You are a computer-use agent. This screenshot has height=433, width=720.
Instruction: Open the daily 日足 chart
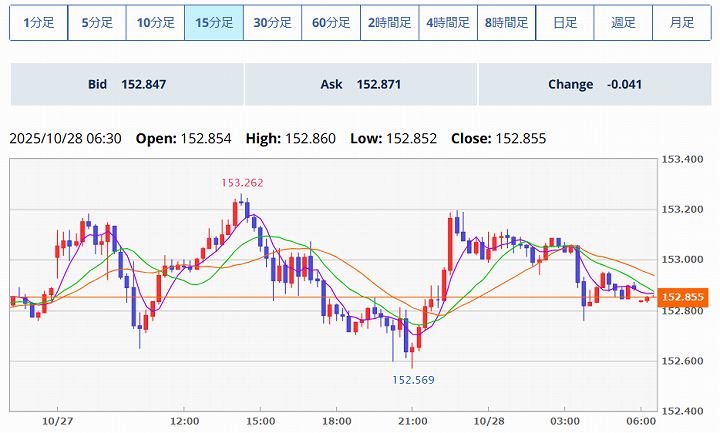(x=564, y=22)
